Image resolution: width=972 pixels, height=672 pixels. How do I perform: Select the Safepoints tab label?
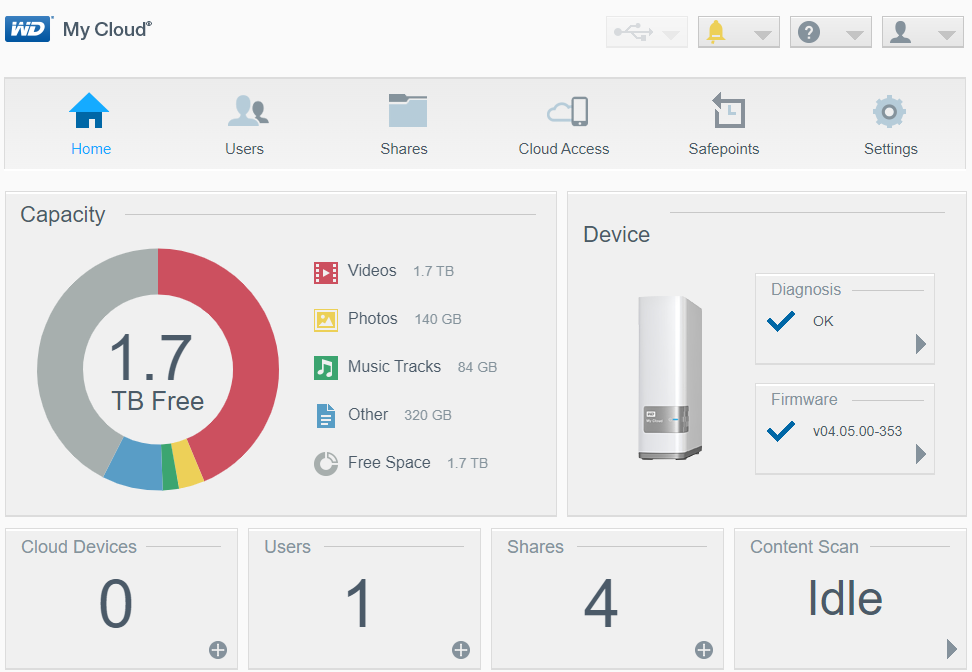tap(723, 149)
